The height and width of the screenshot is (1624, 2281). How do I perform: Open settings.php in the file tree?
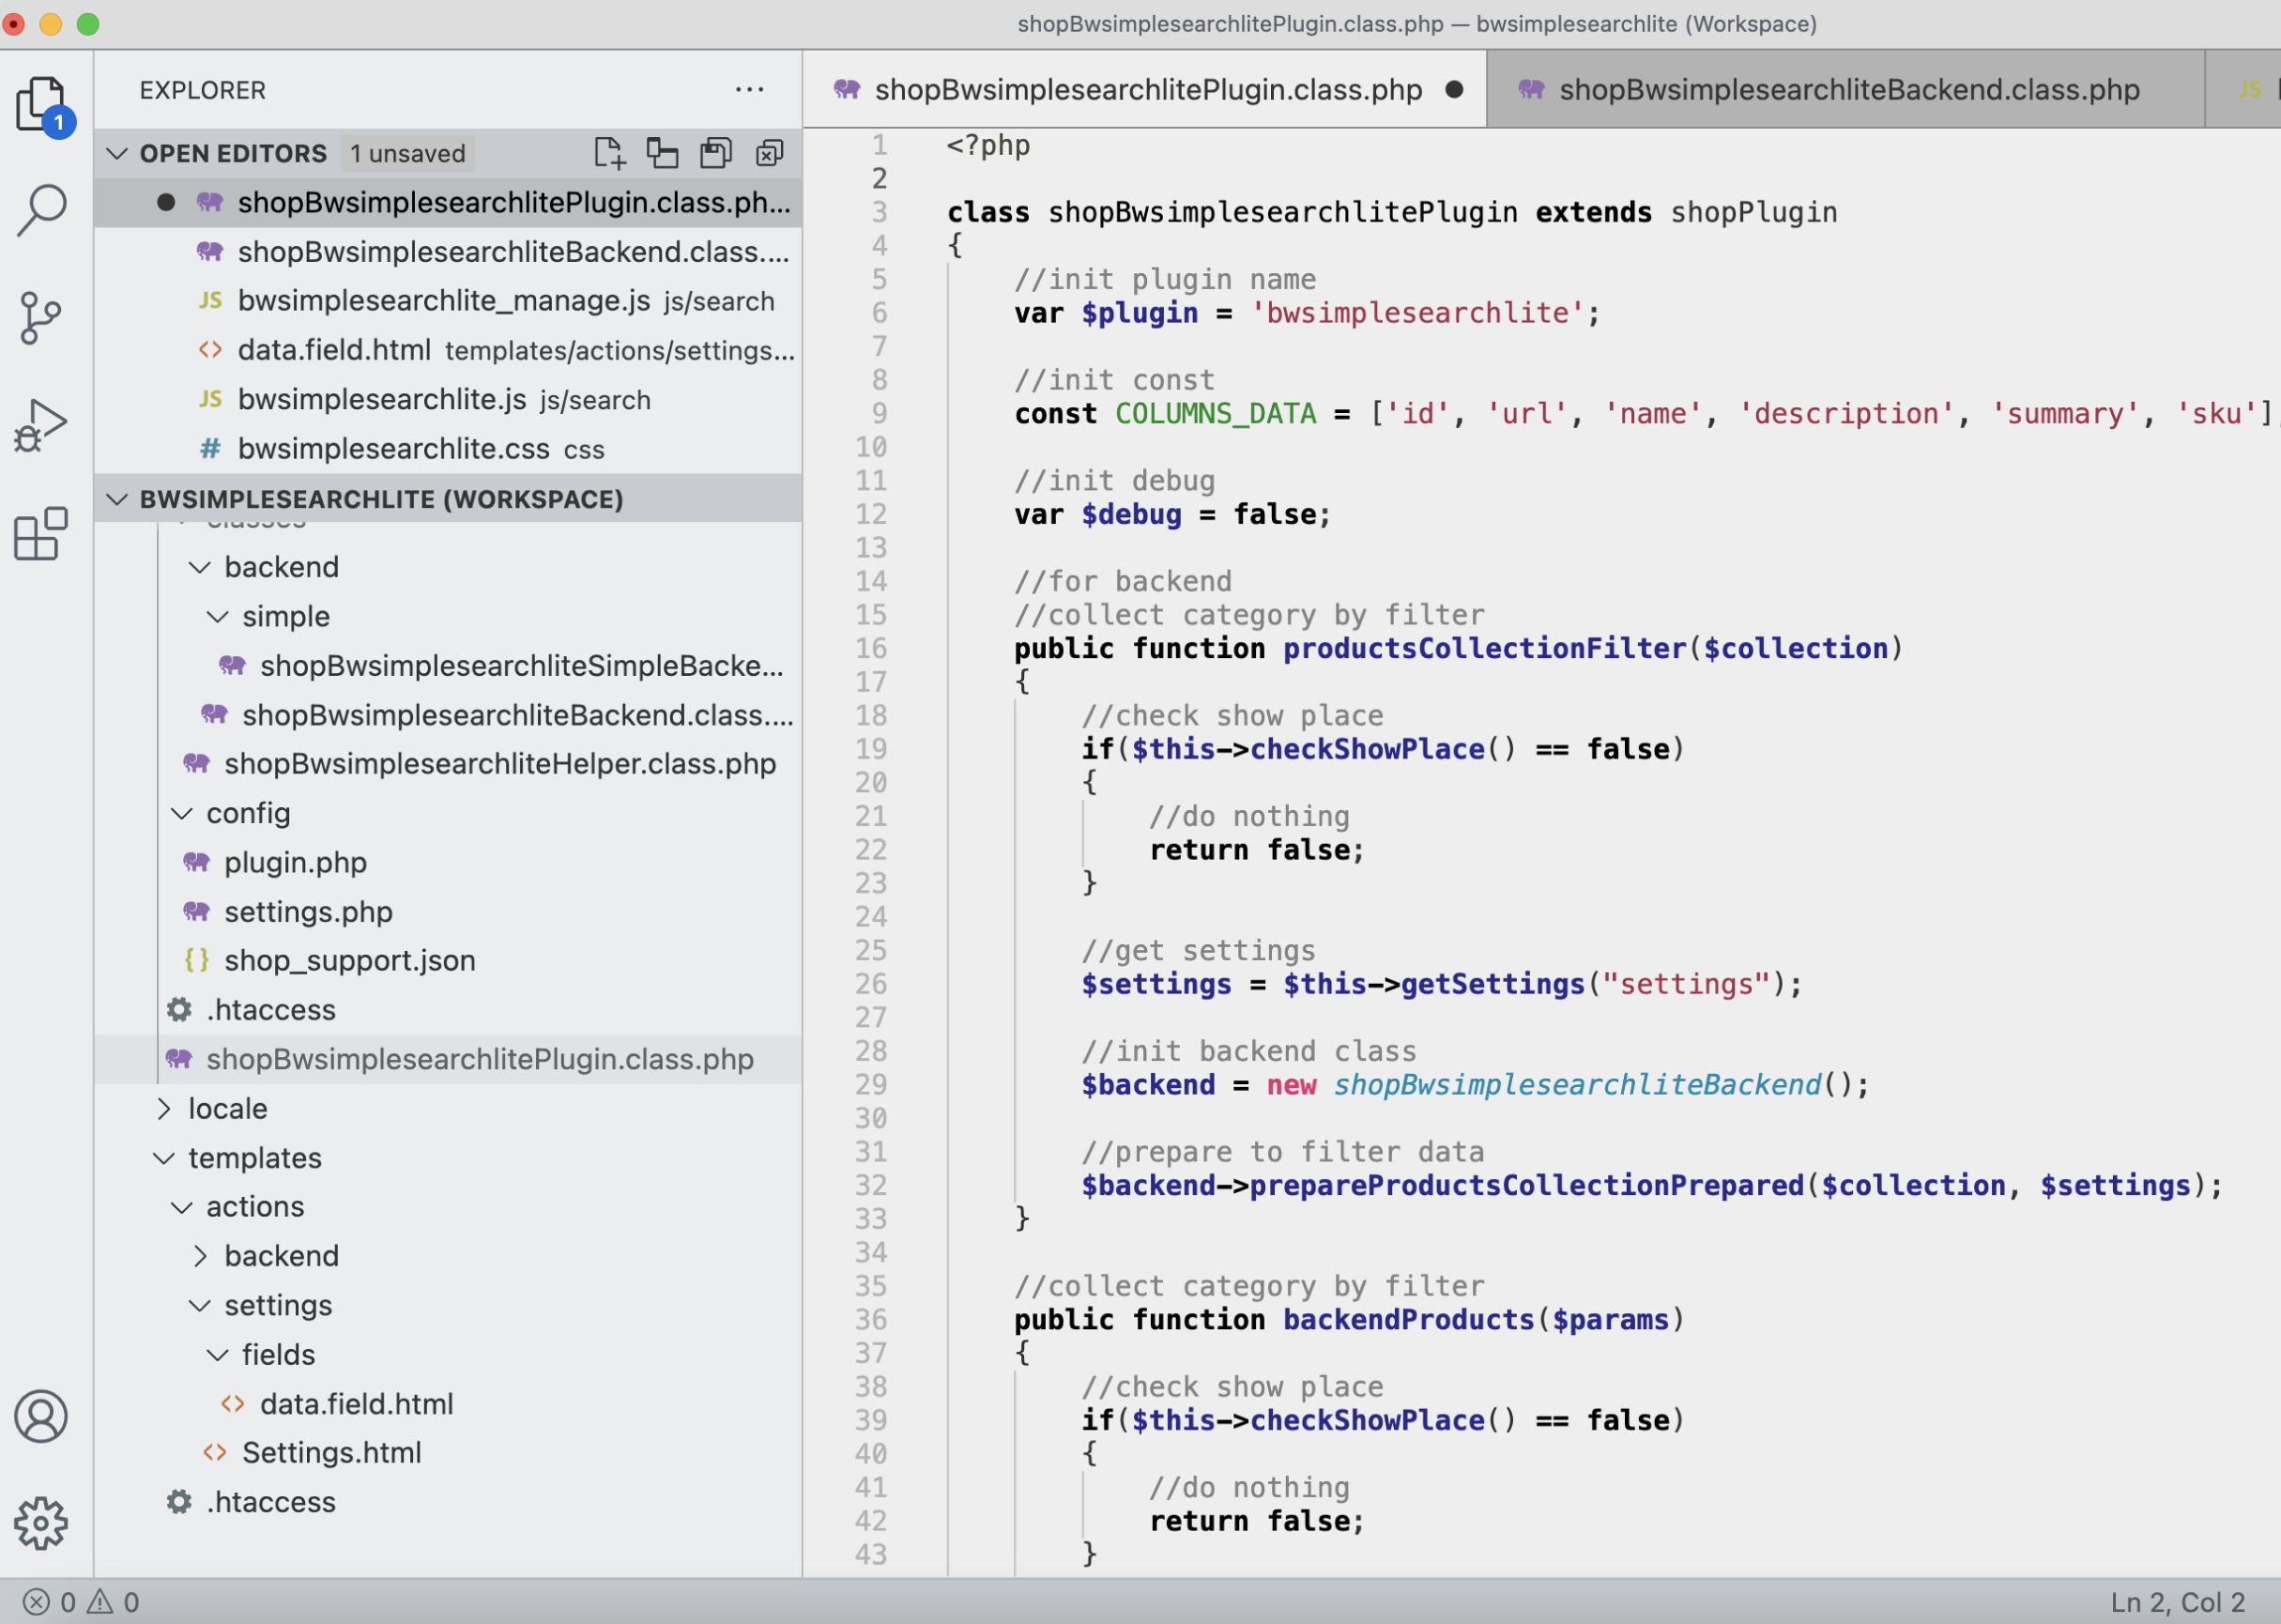coord(308,911)
